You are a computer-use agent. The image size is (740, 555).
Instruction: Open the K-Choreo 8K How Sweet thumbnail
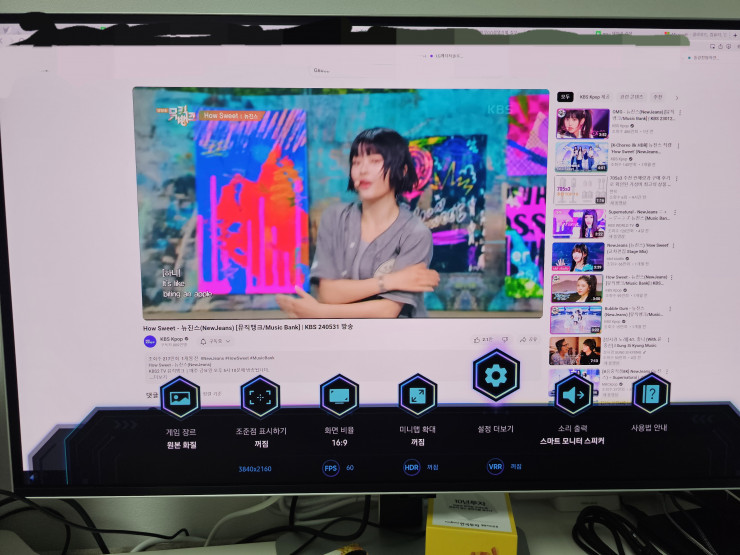click(x=581, y=157)
